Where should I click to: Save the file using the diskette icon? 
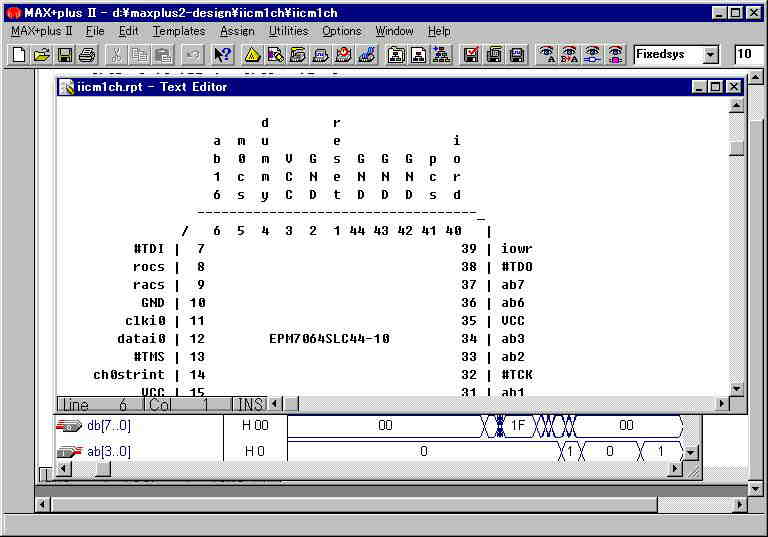pyautogui.click(x=64, y=55)
